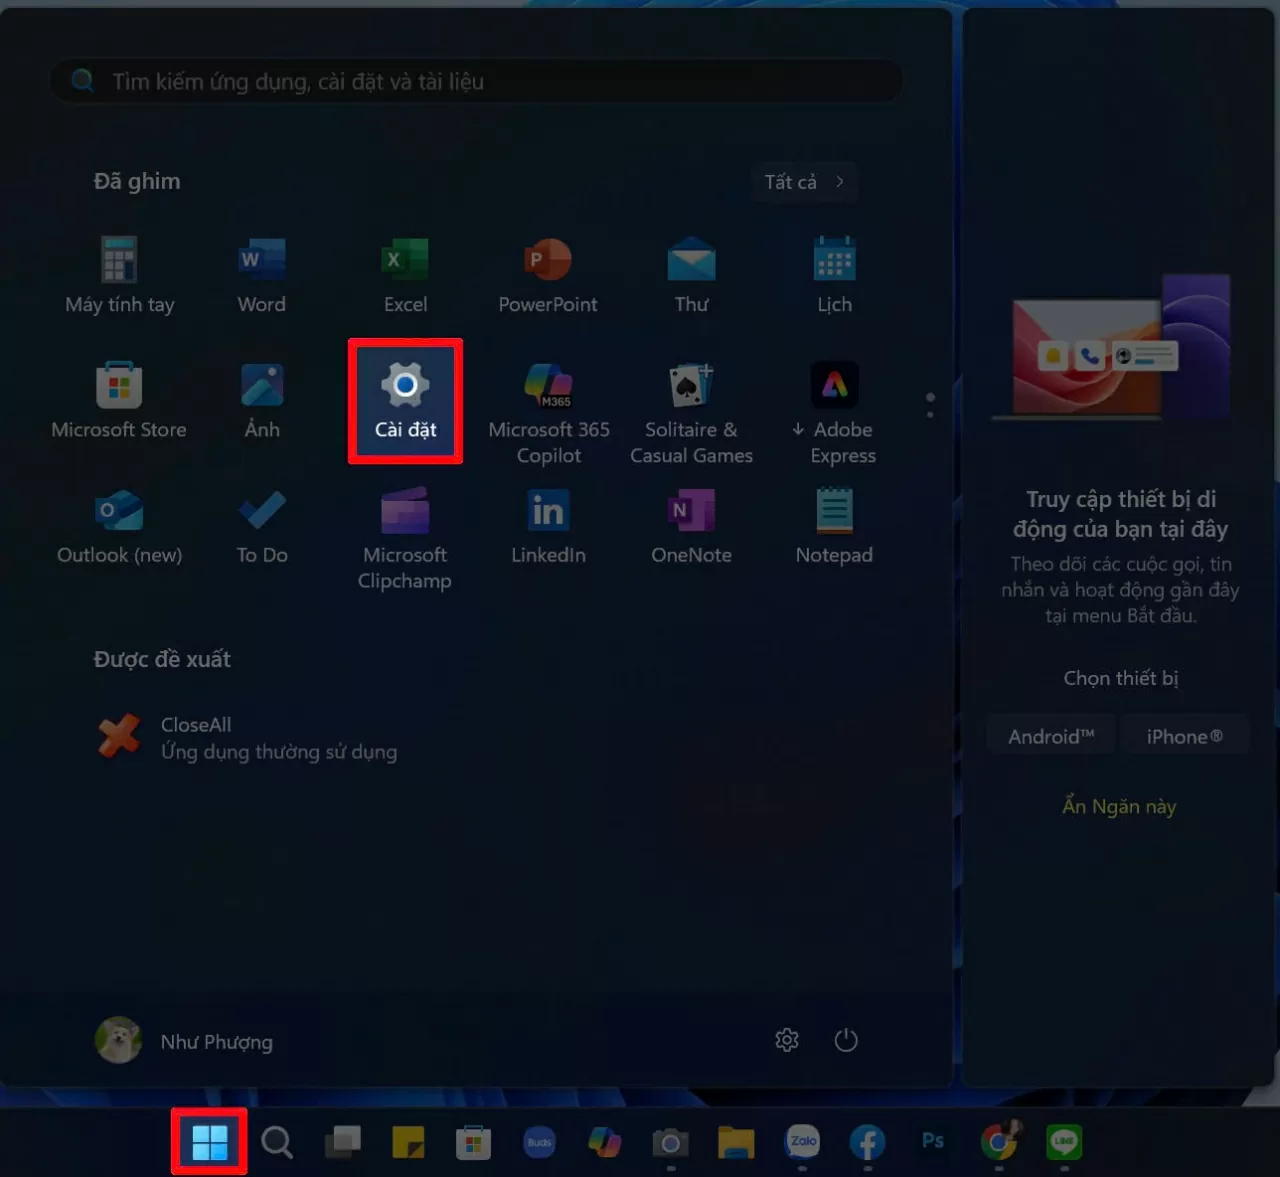Image resolution: width=1280 pixels, height=1177 pixels.
Task: Open the Máy tính tay calculator
Action: coord(119,276)
